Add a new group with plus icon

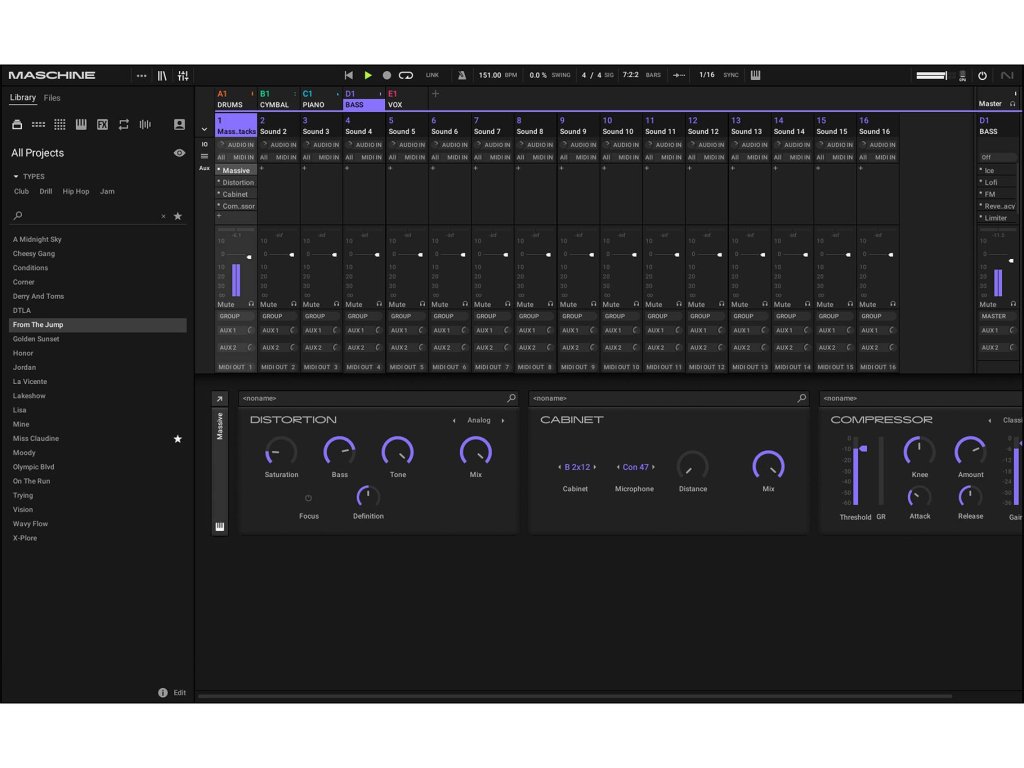click(436, 94)
